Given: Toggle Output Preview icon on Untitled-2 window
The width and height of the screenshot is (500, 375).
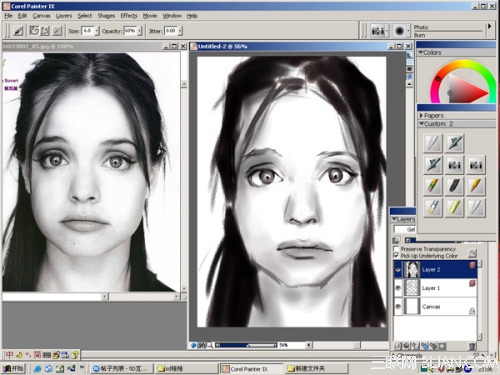Looking at the screenshot, I should tap(410, 69).
